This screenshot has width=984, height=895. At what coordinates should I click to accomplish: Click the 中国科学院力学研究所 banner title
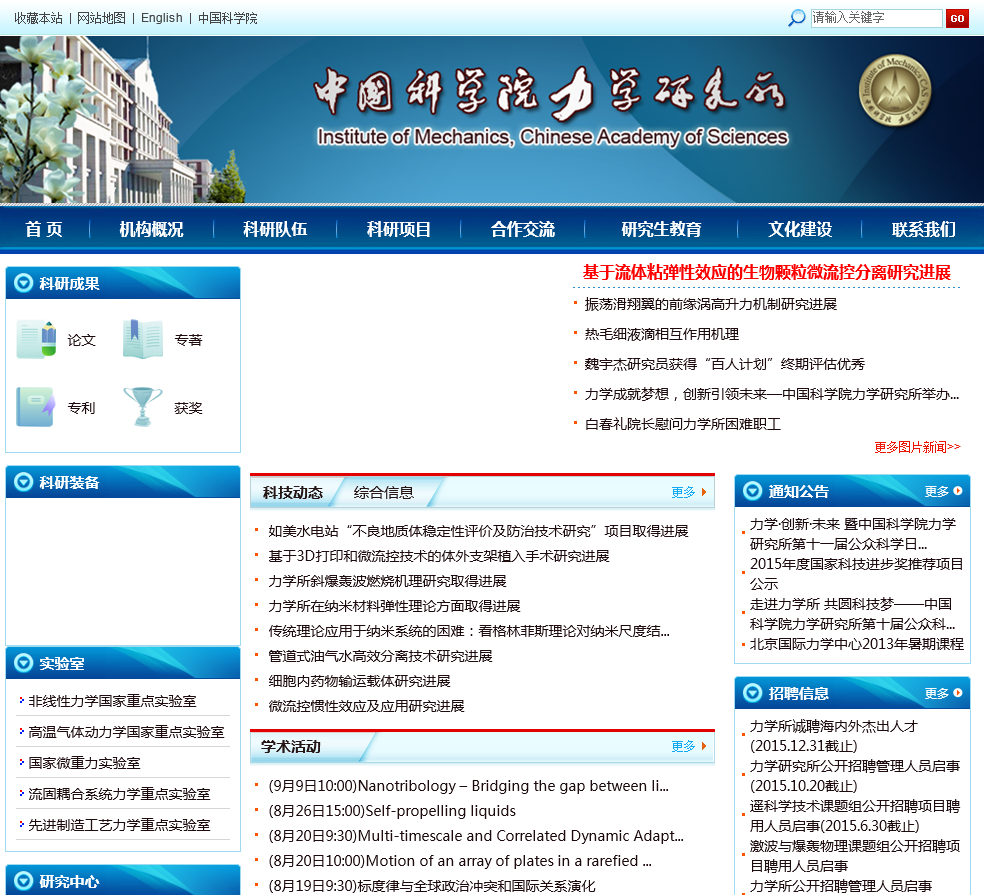point(550,93)
